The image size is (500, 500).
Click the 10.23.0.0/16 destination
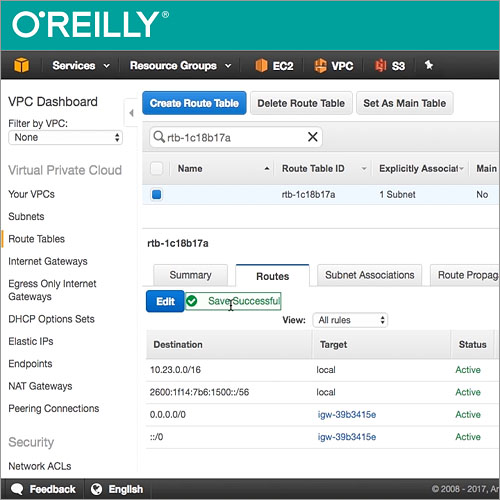coord(175,370)
